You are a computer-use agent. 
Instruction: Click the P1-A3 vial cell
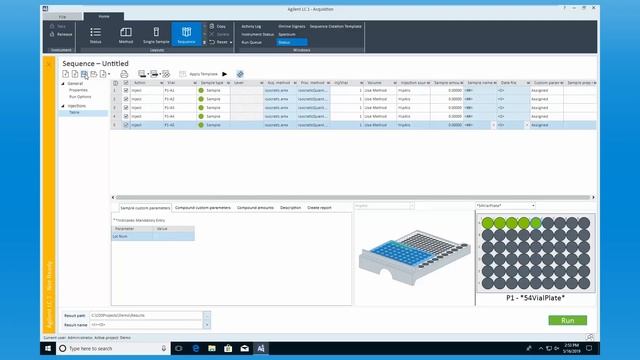tap(180, 108)
